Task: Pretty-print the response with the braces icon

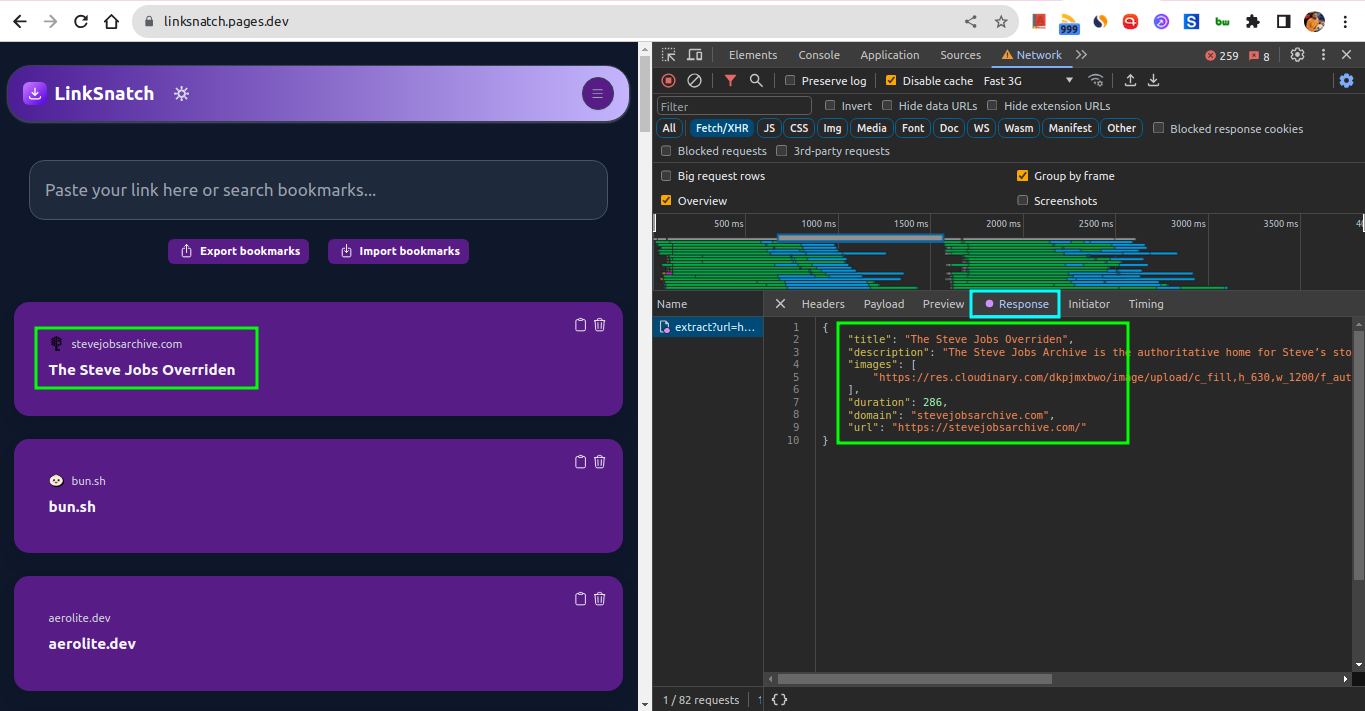Action: [780, 700]
